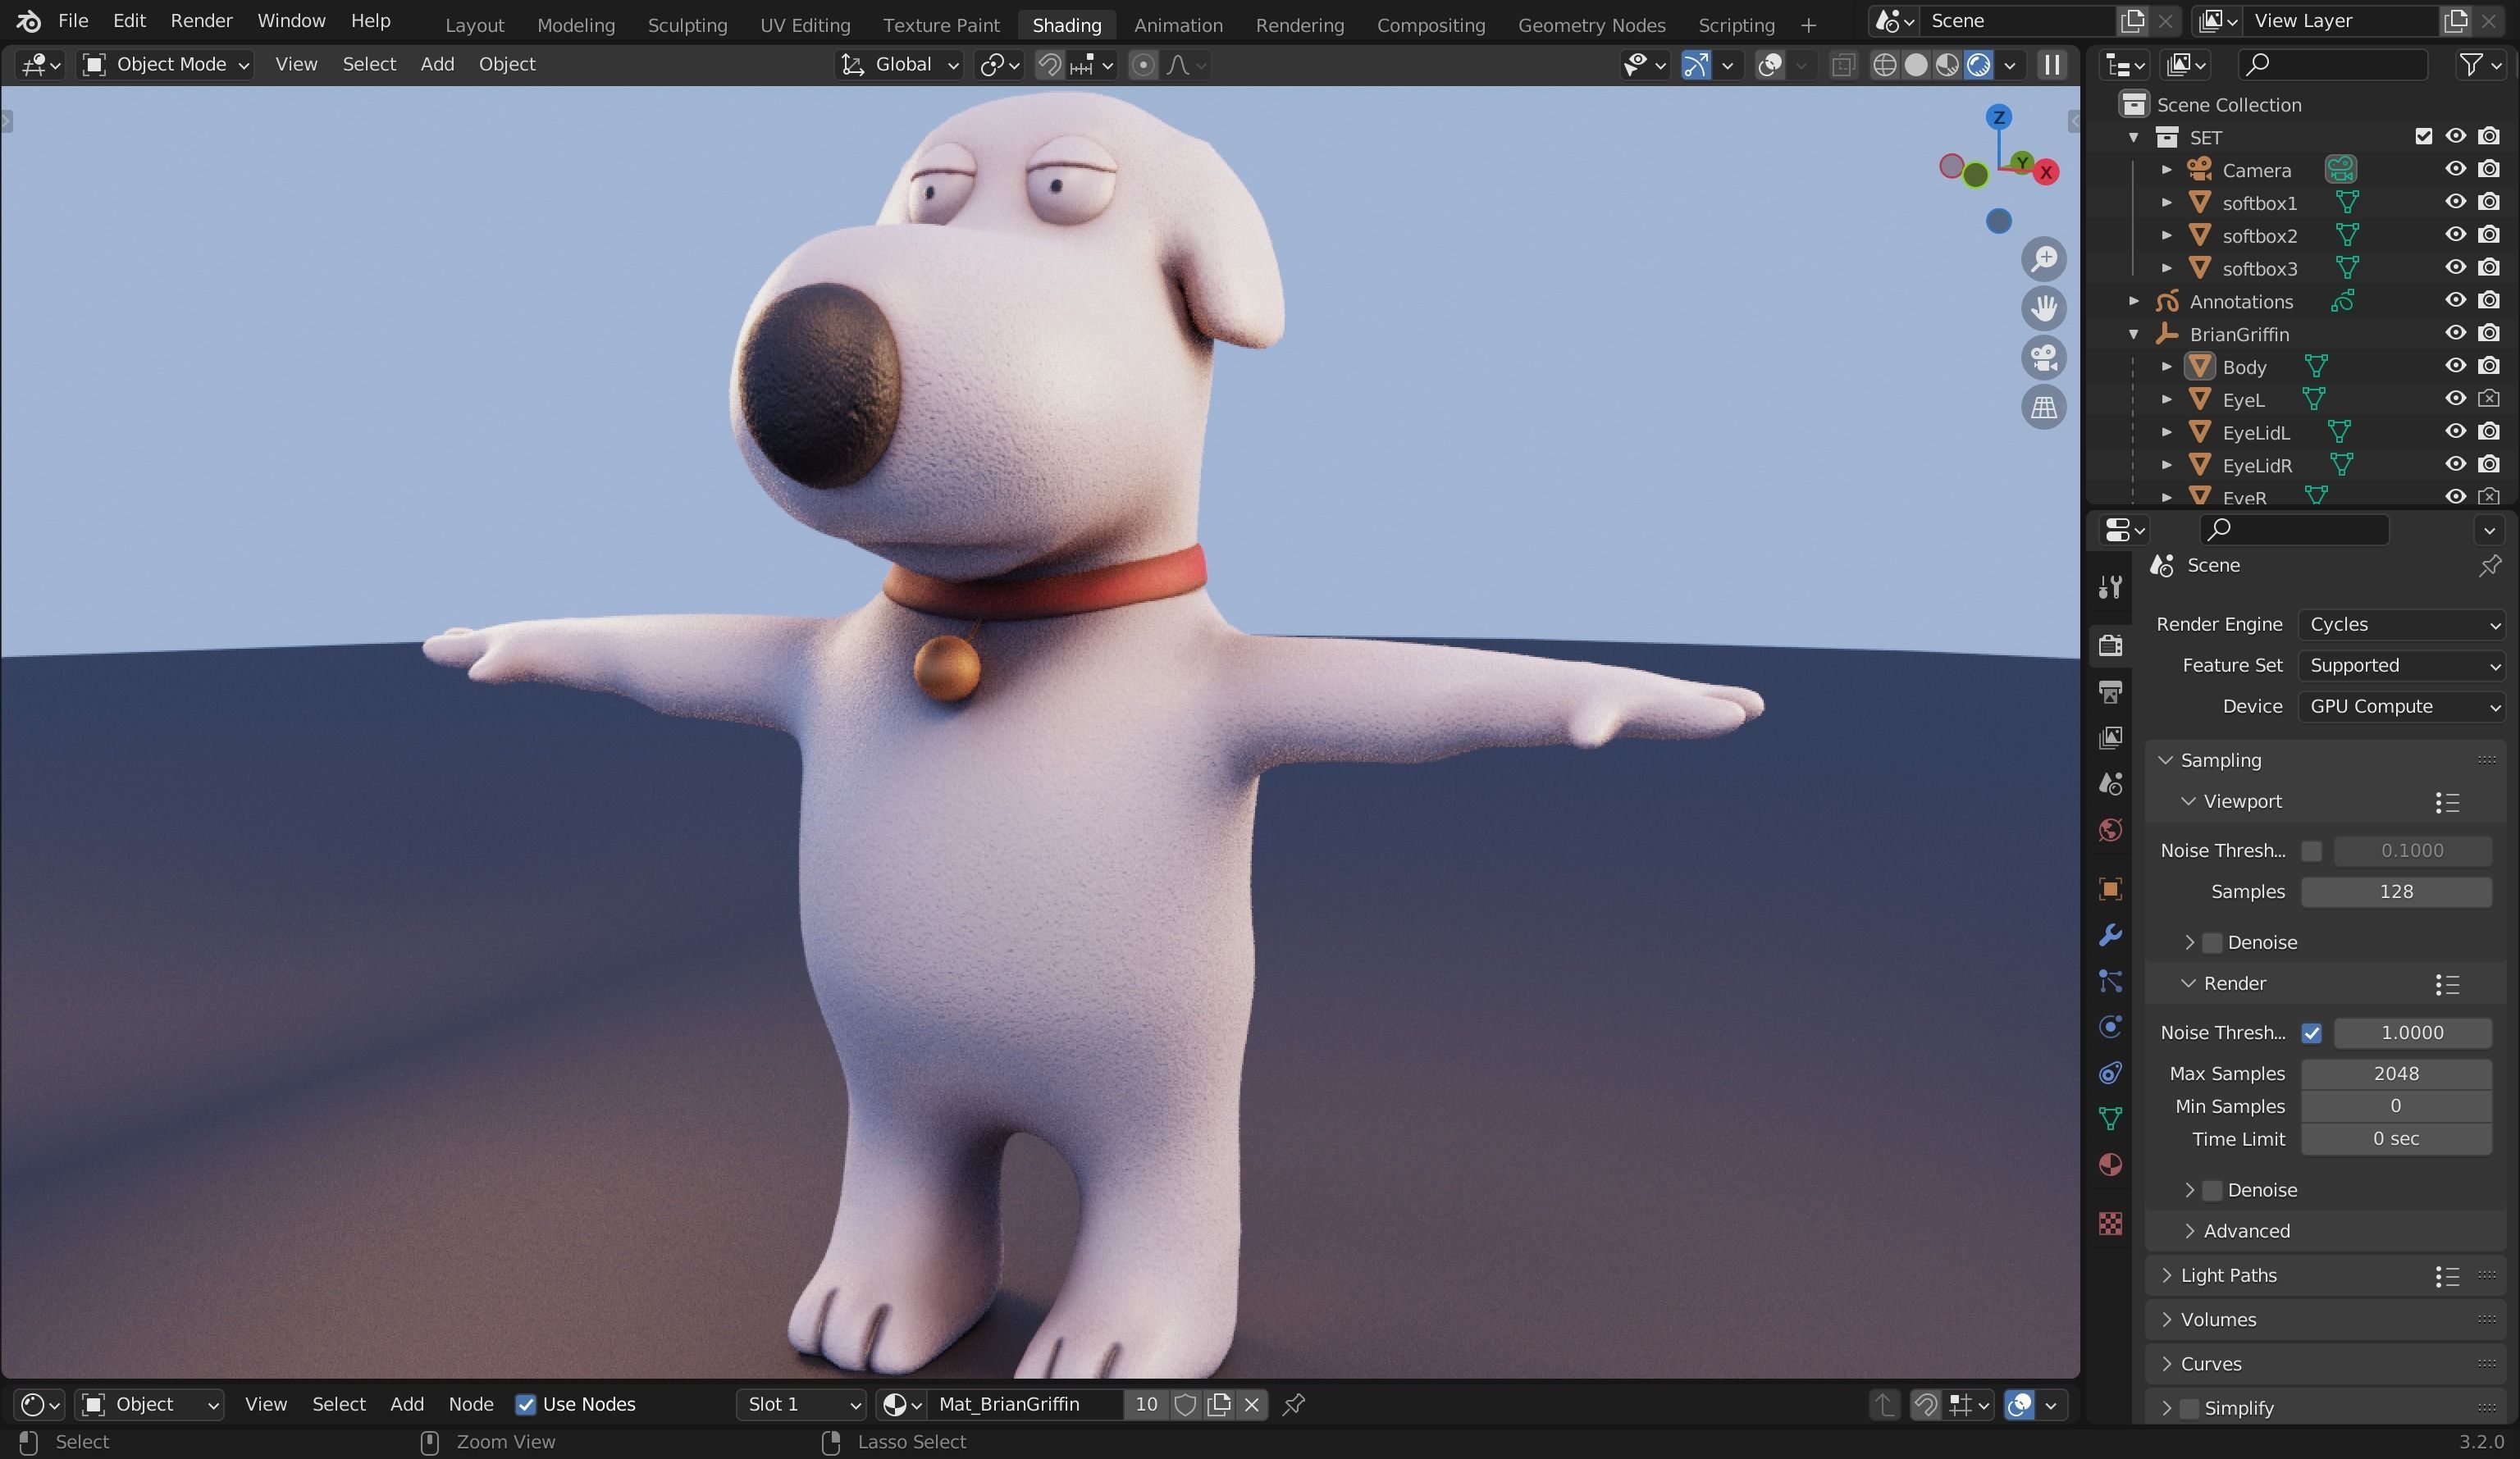Click the Max Samples 2048 field

click(2396, 1074)
